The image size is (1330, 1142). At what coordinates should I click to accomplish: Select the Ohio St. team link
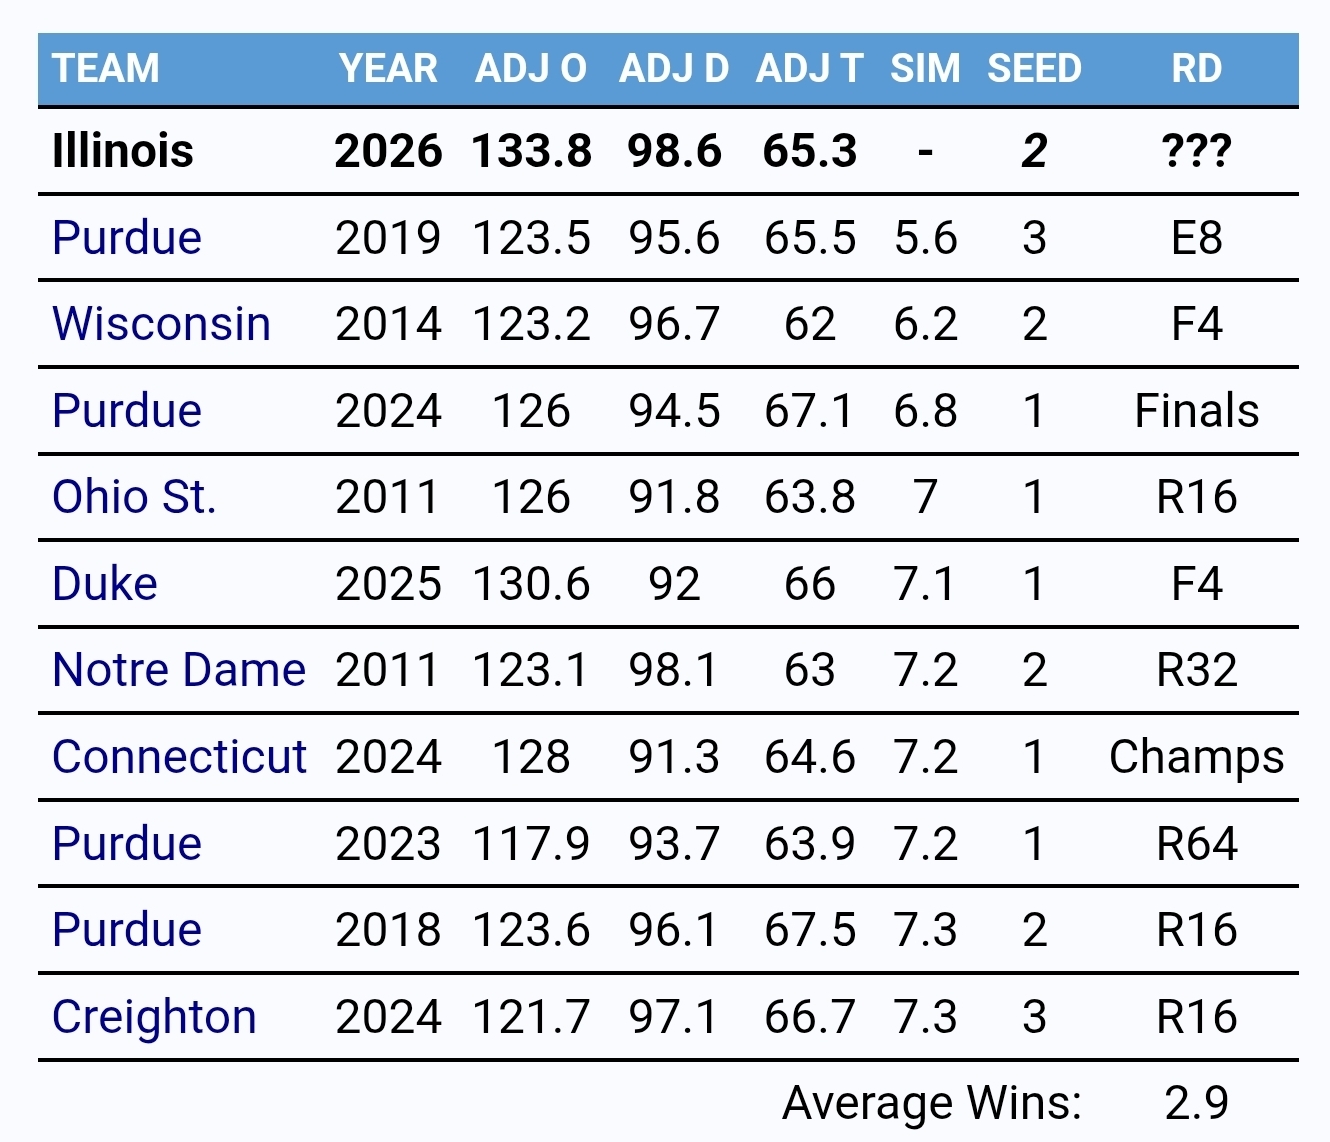coord(134,497)
